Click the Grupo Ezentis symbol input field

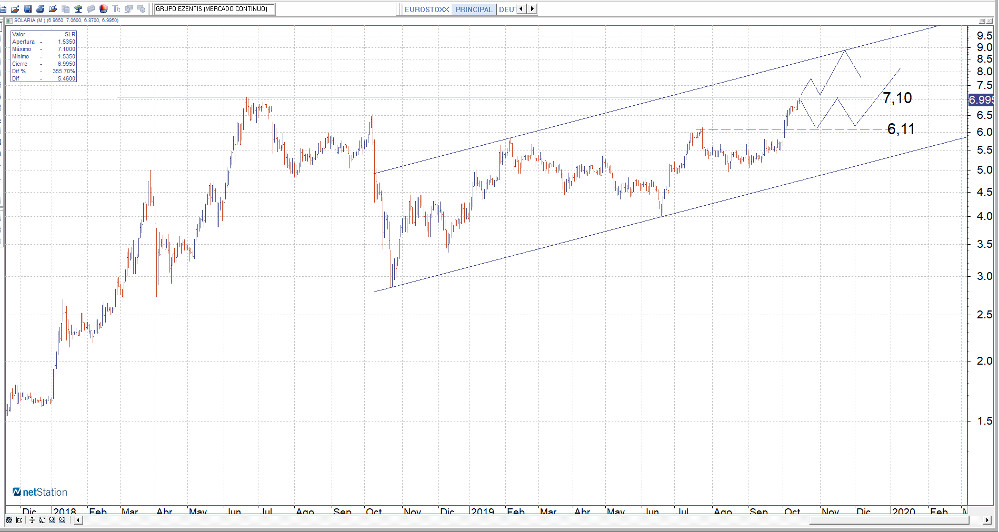(215, 9)
